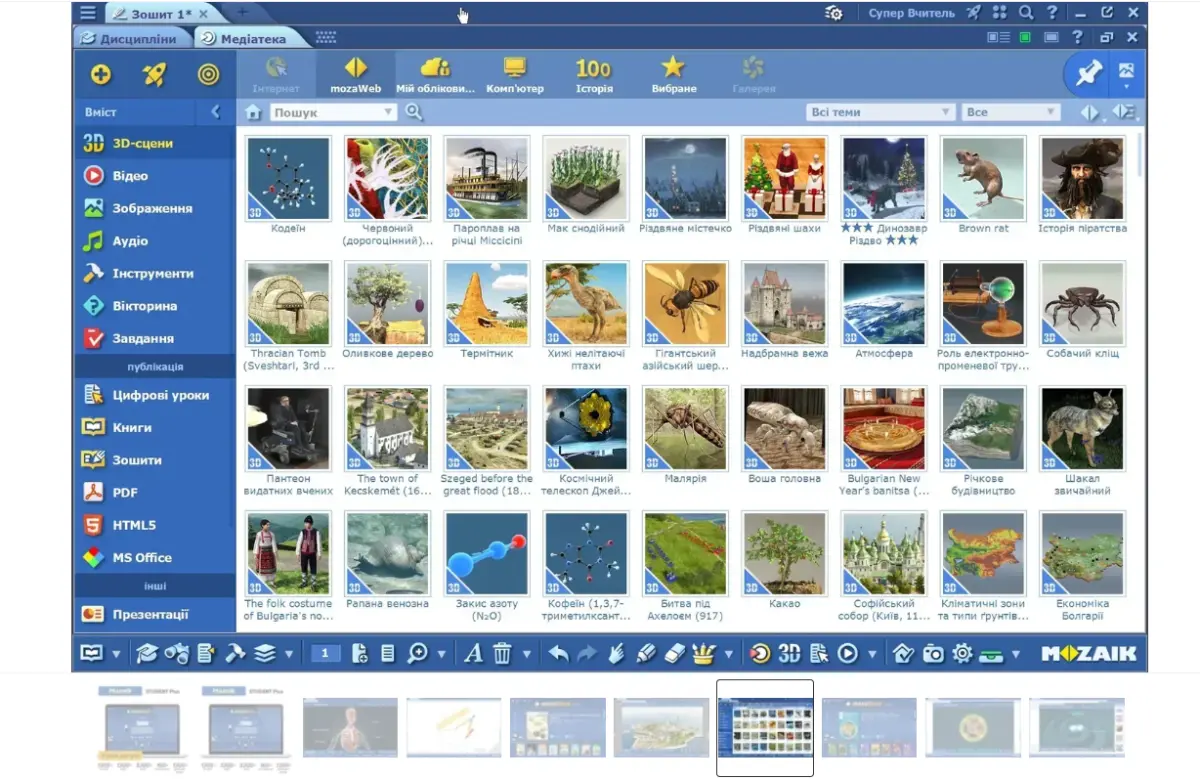Toggle the pin button at top right
Screen dimensions: 1200x779
[x=1087, y=73]
